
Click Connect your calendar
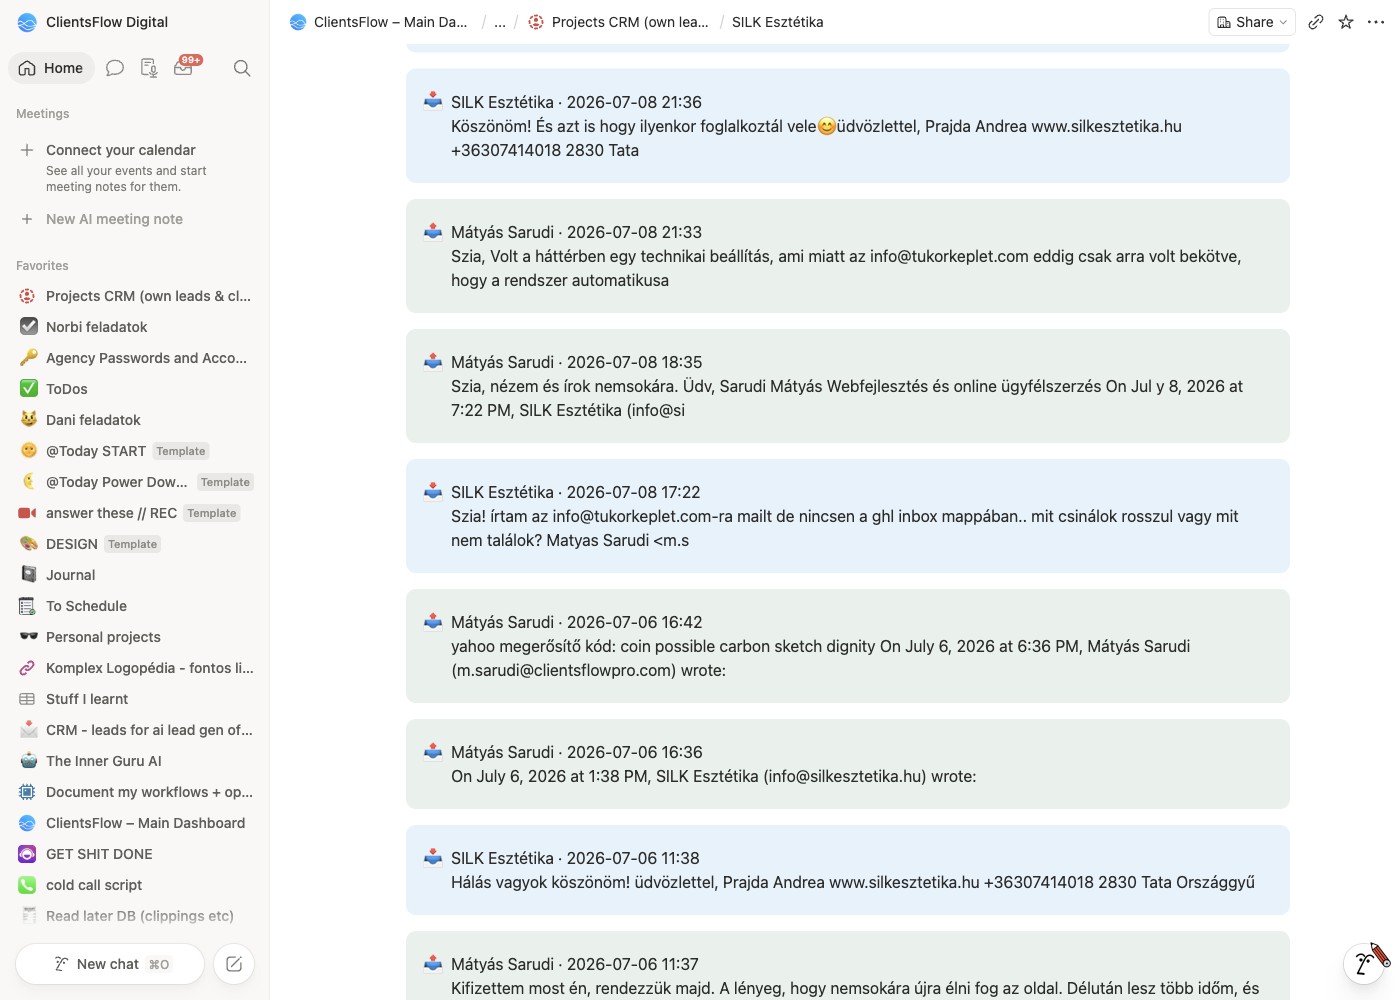coord(121,150)
